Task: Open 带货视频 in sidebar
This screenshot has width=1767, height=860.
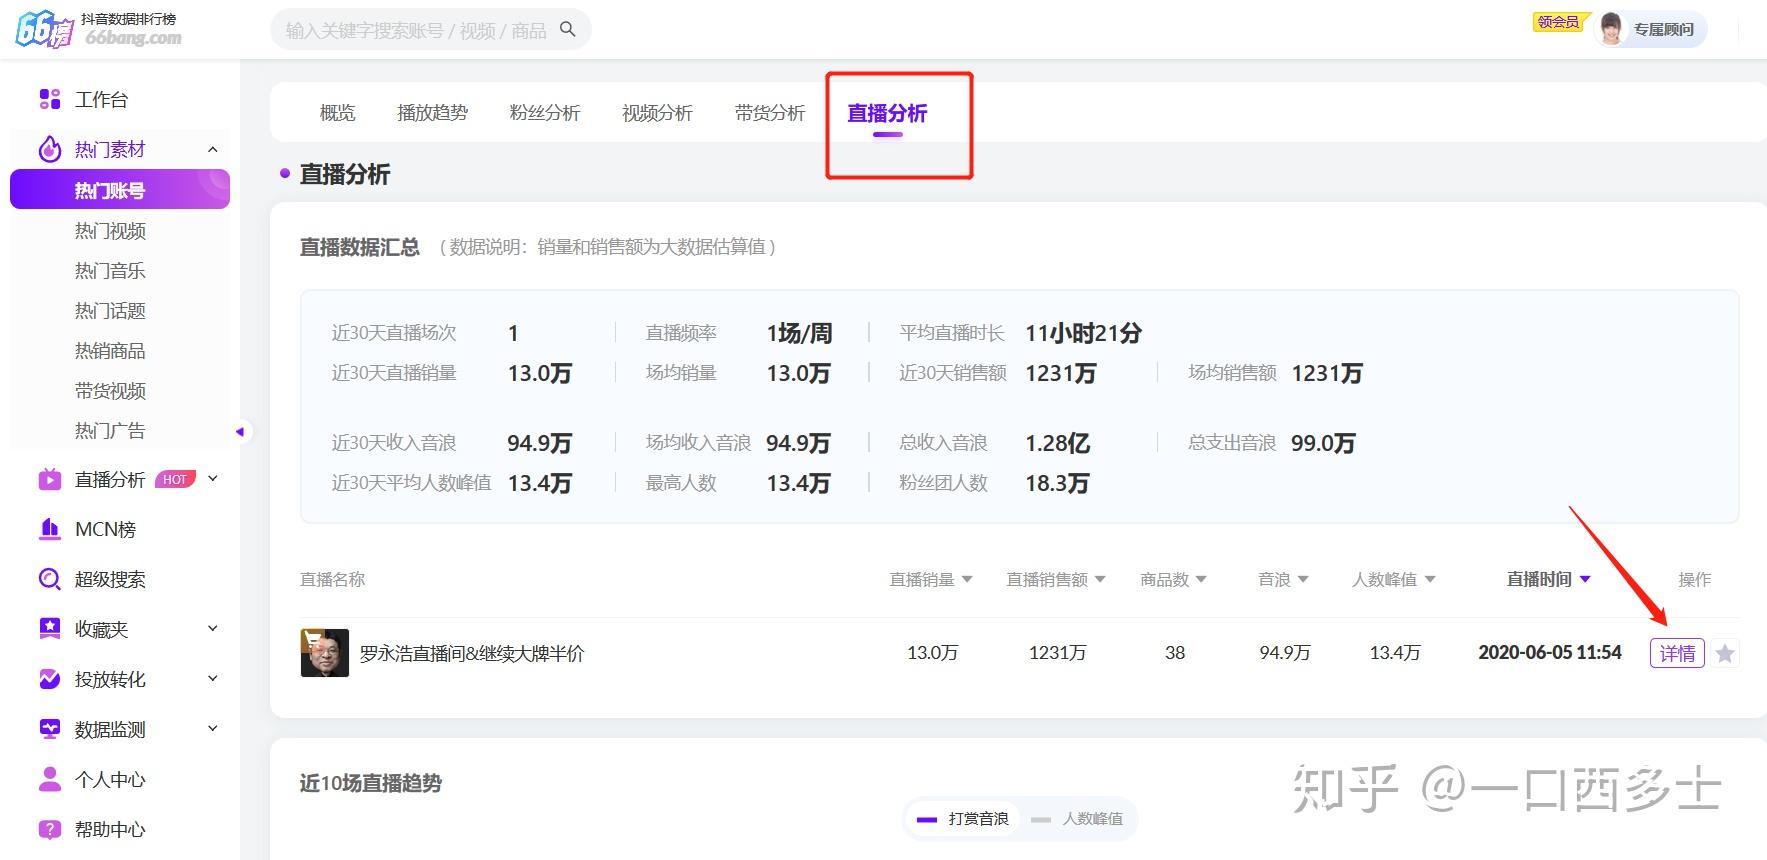Action: point(110,391)
